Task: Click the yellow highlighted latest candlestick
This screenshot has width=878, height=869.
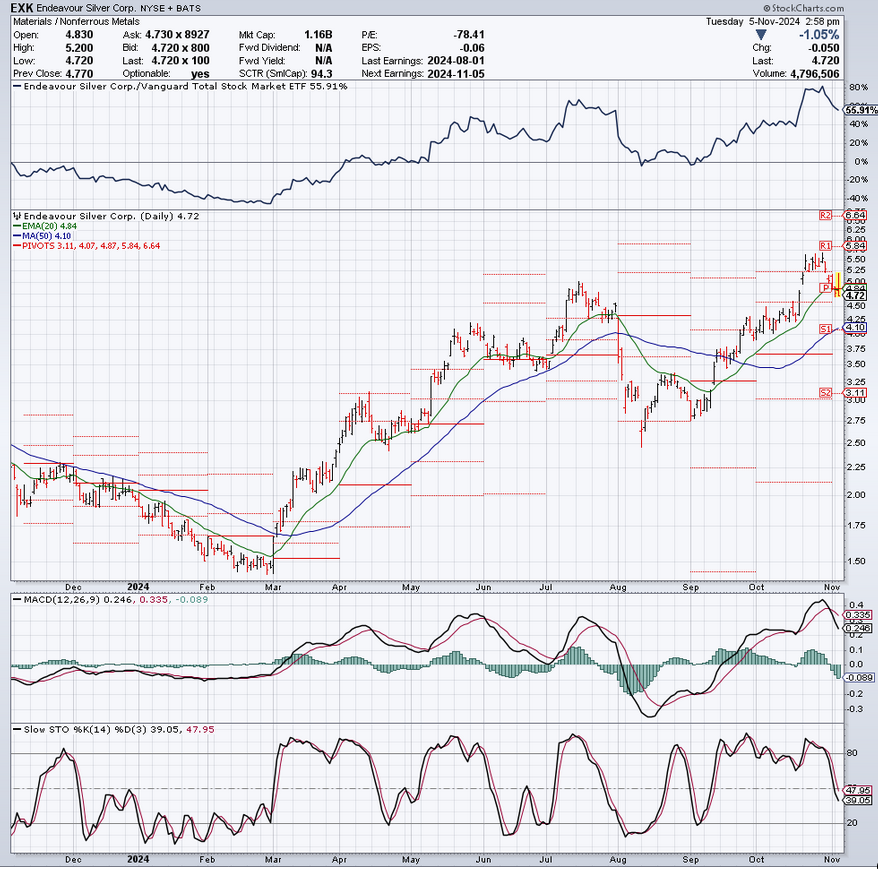Action: (x=838, y=284)
